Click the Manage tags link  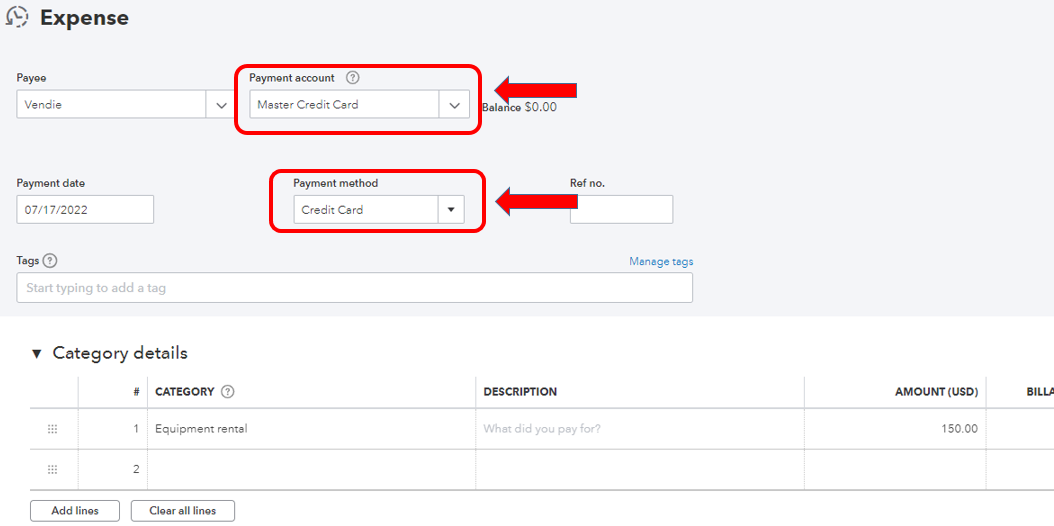click(661, 262)
